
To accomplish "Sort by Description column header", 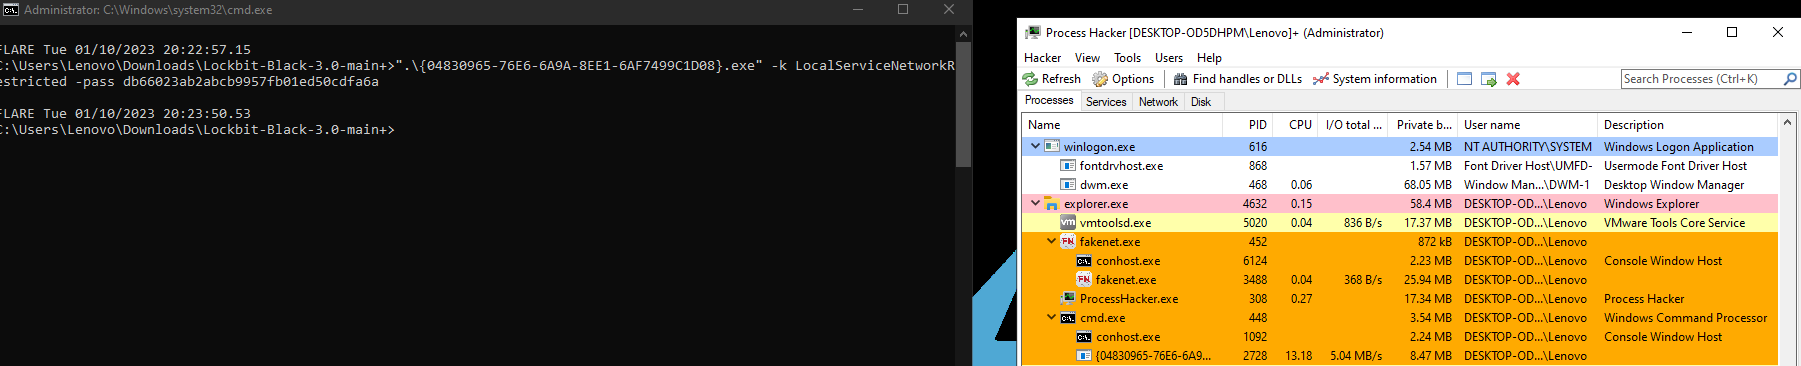I will pos(1688,125).
